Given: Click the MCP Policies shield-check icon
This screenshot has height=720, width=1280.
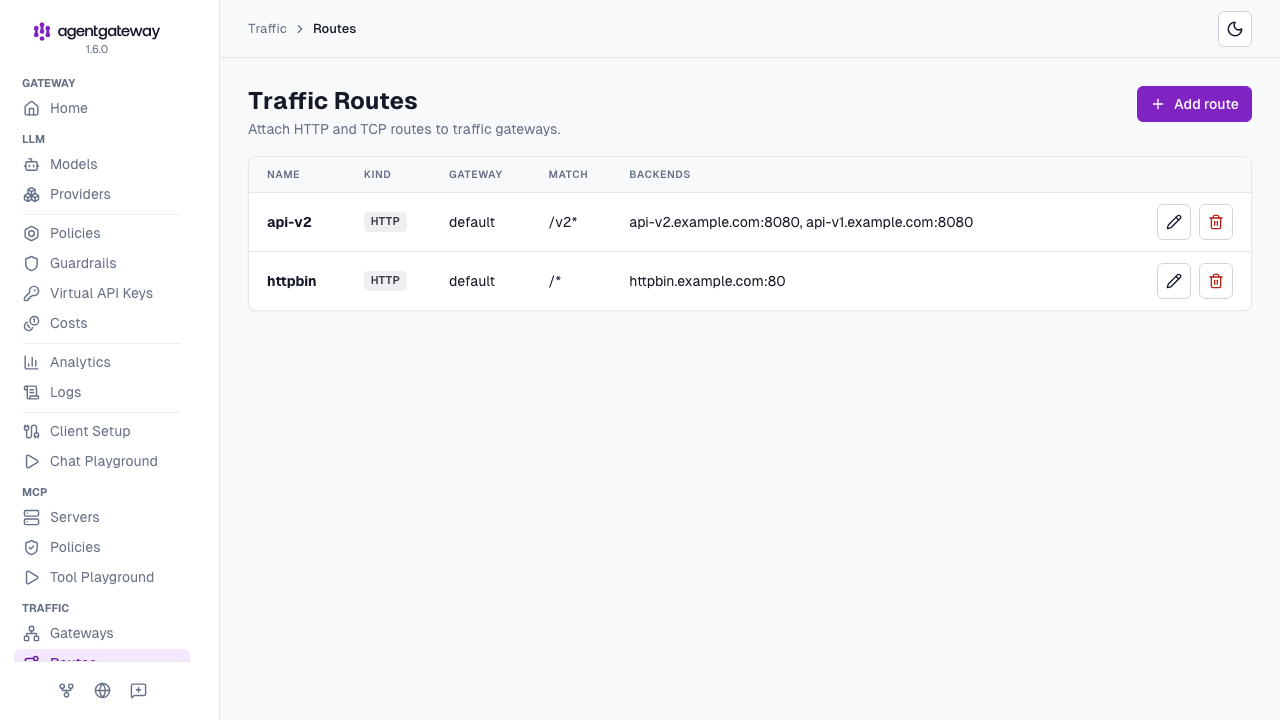Looking at the screenshot, I should click(32, 547).
